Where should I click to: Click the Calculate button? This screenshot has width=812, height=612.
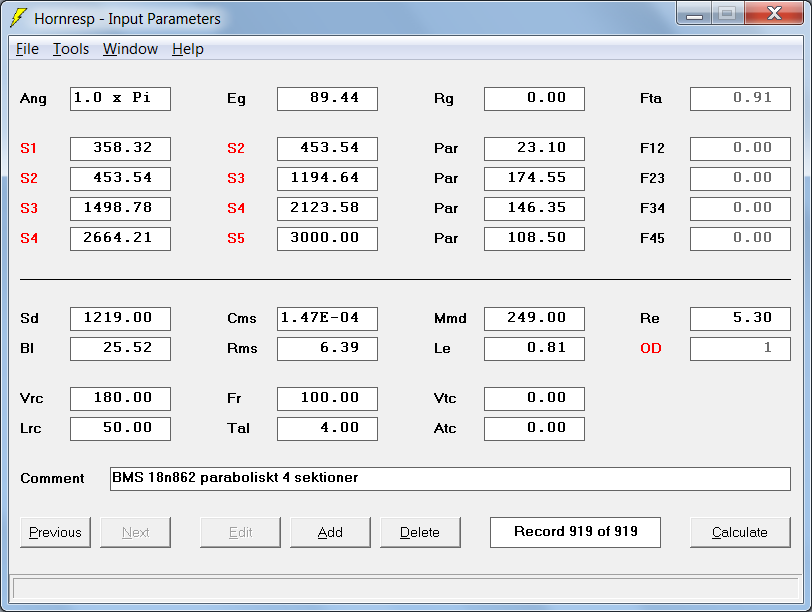(x=740, y=532)
